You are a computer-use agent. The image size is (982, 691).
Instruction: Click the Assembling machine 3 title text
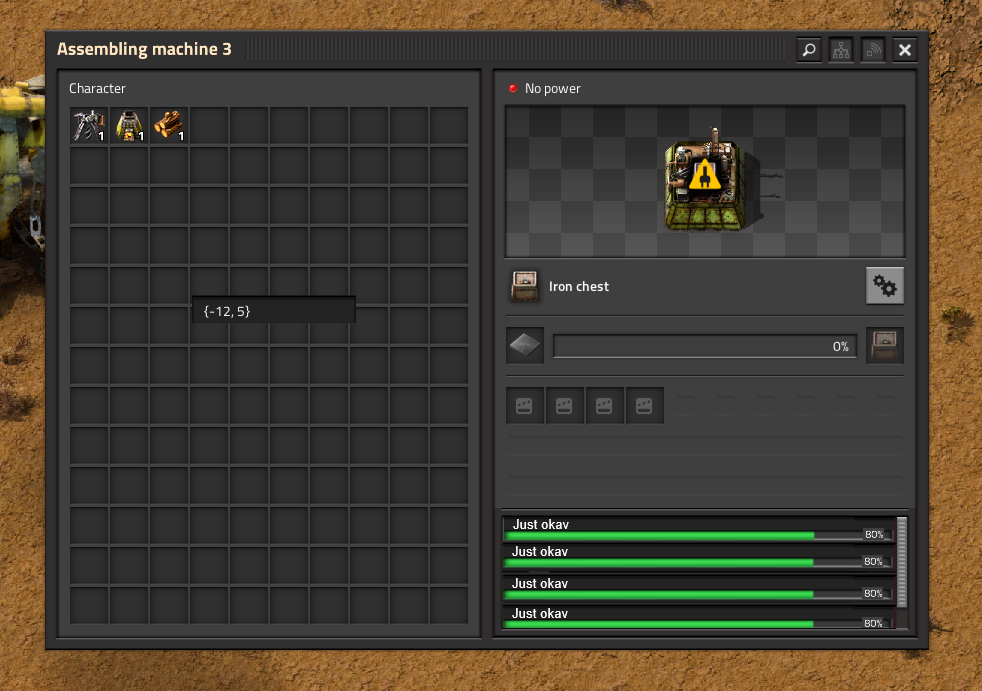tap(144, 49)
